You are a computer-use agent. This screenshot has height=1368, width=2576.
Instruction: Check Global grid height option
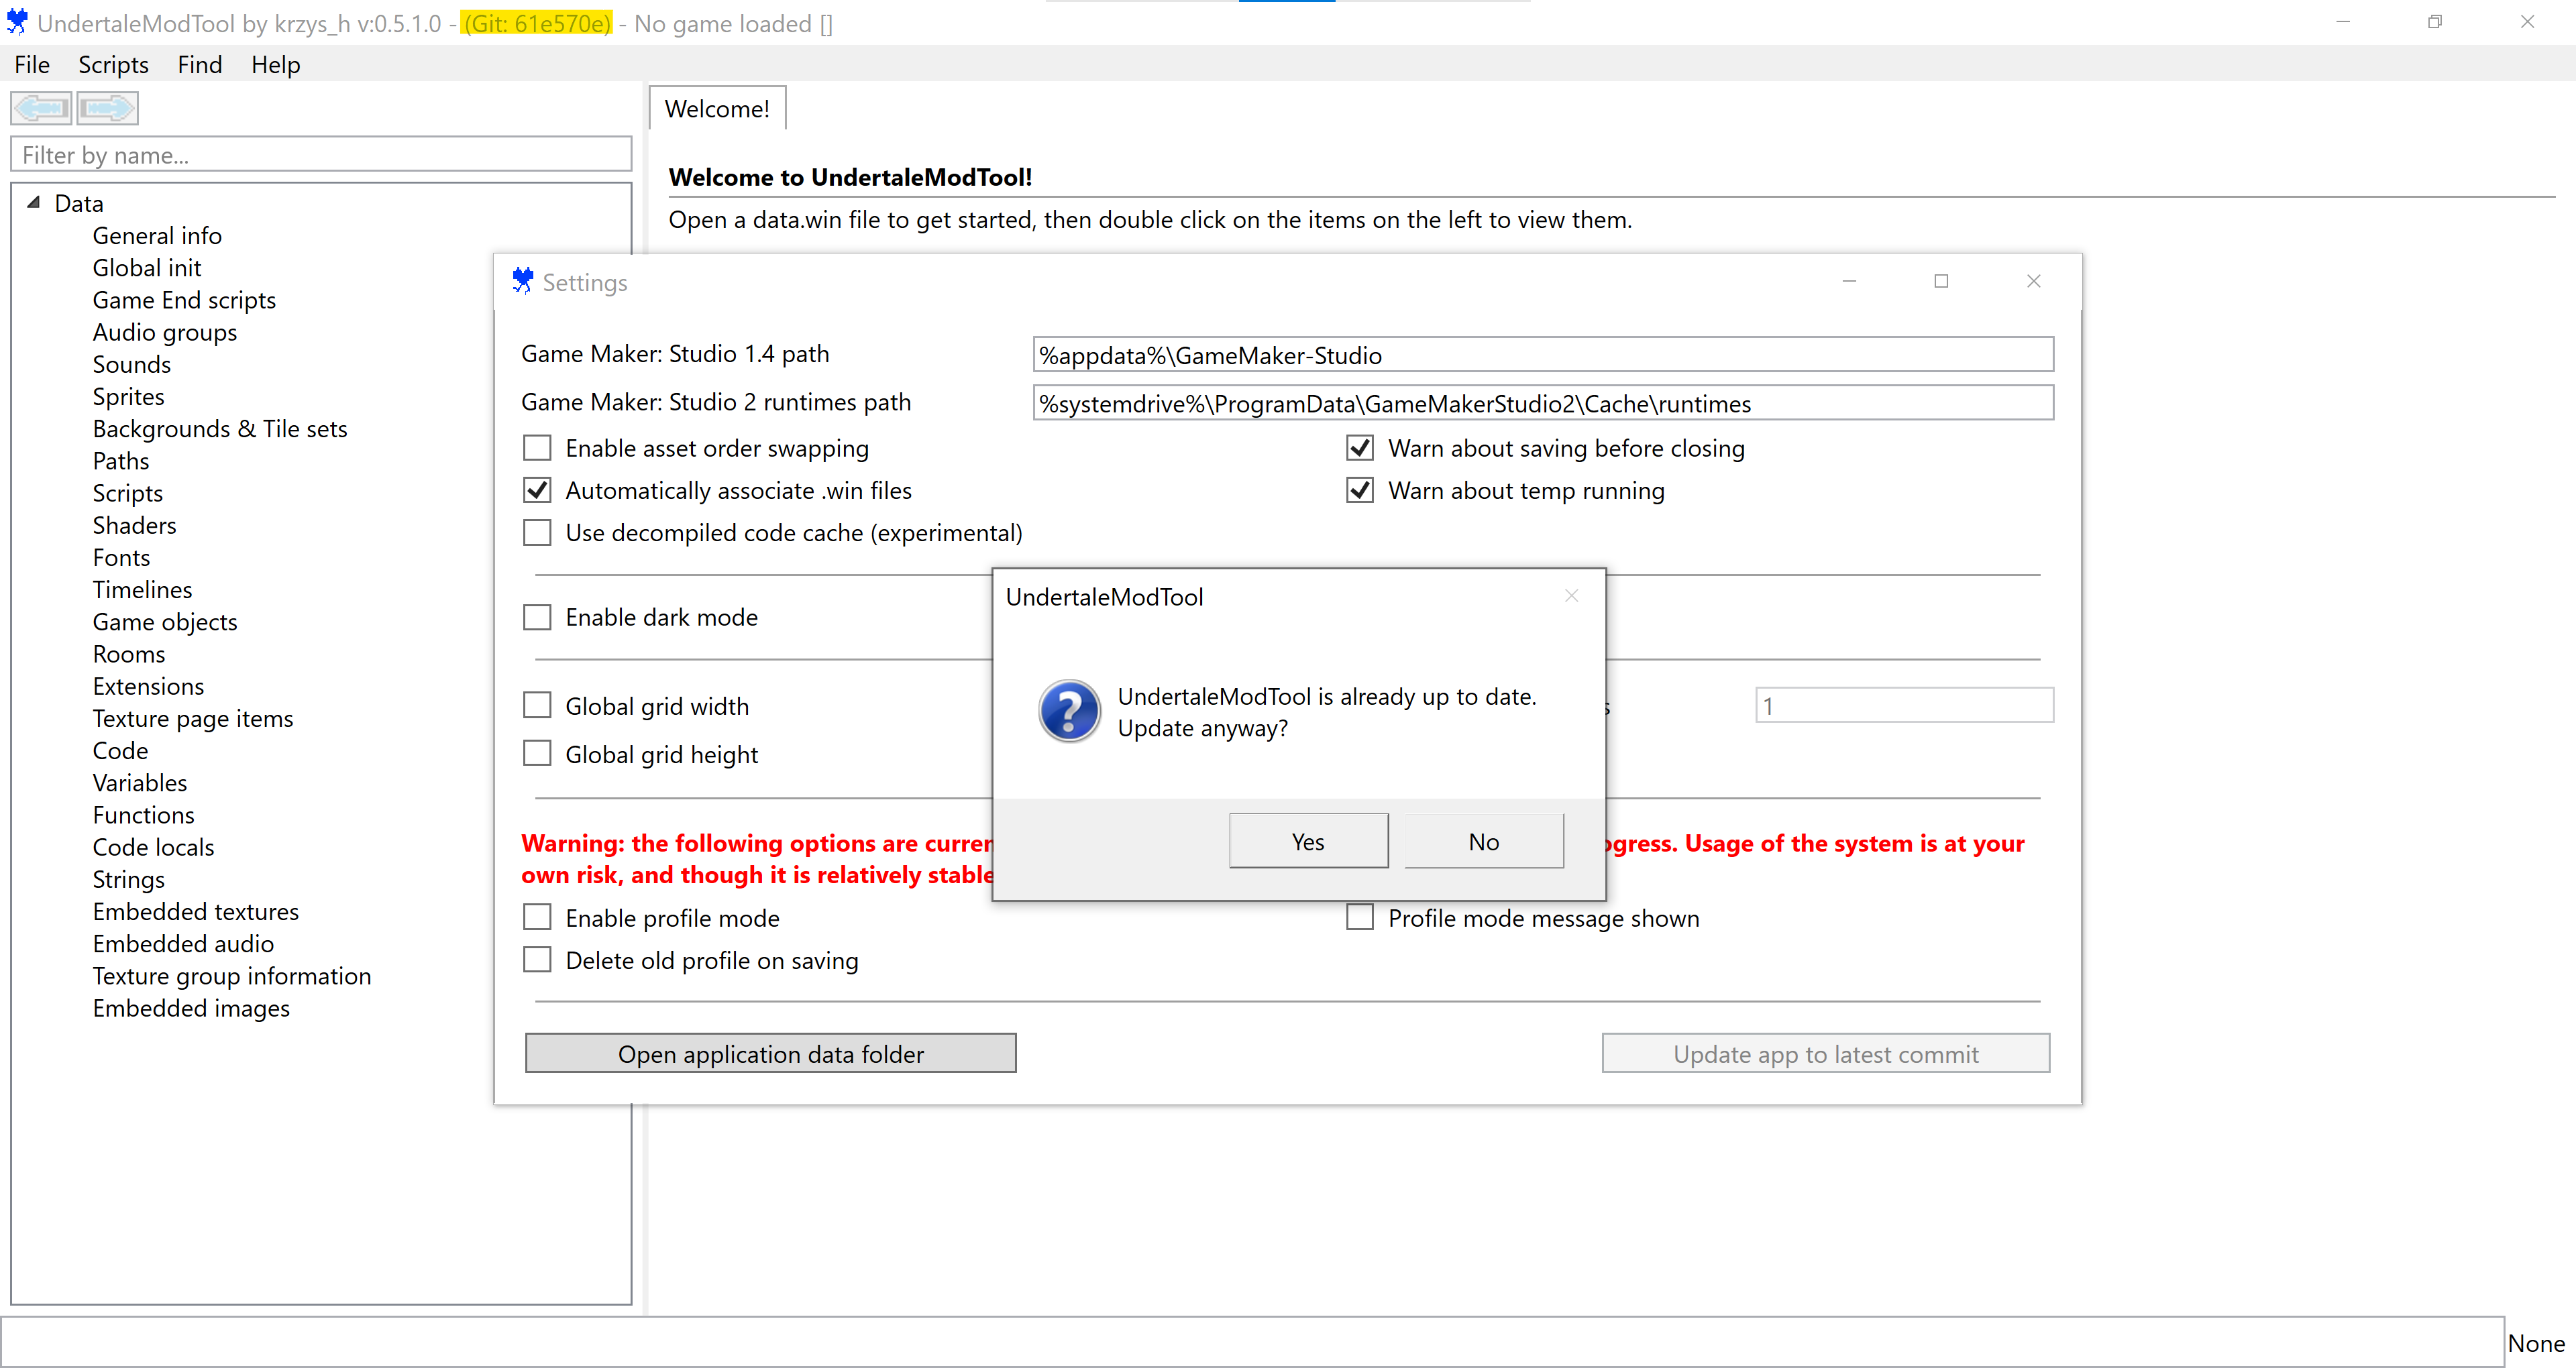[537, 753]
